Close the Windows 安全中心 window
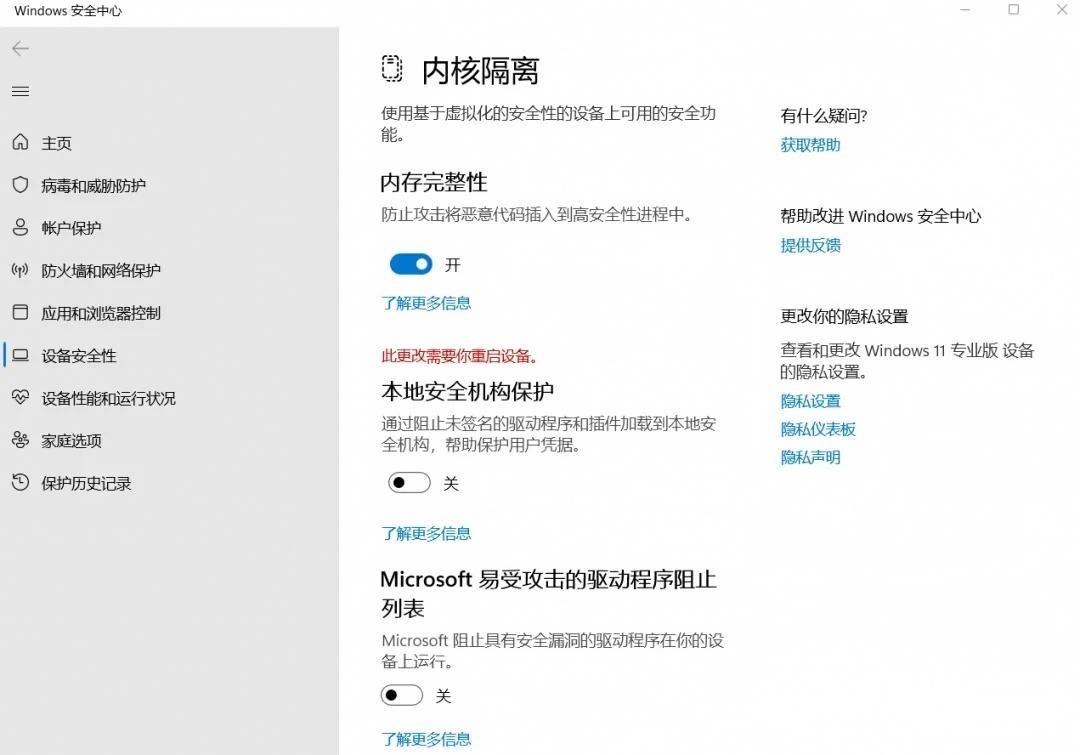This screenshot has height=755, width=1080. tap(1062, 10)
